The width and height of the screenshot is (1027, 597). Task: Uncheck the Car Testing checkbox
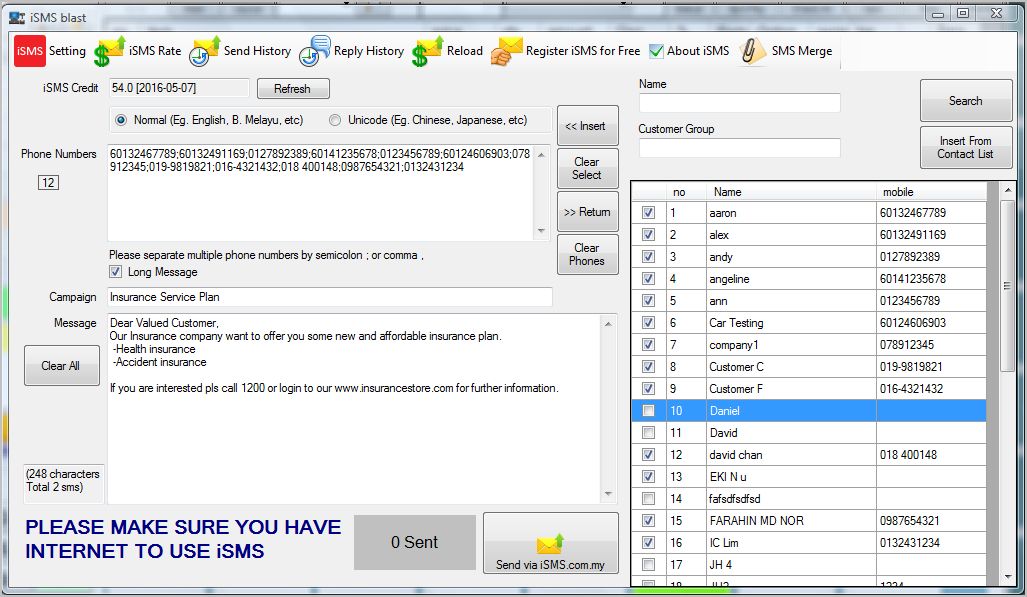[x=648, y=322]
